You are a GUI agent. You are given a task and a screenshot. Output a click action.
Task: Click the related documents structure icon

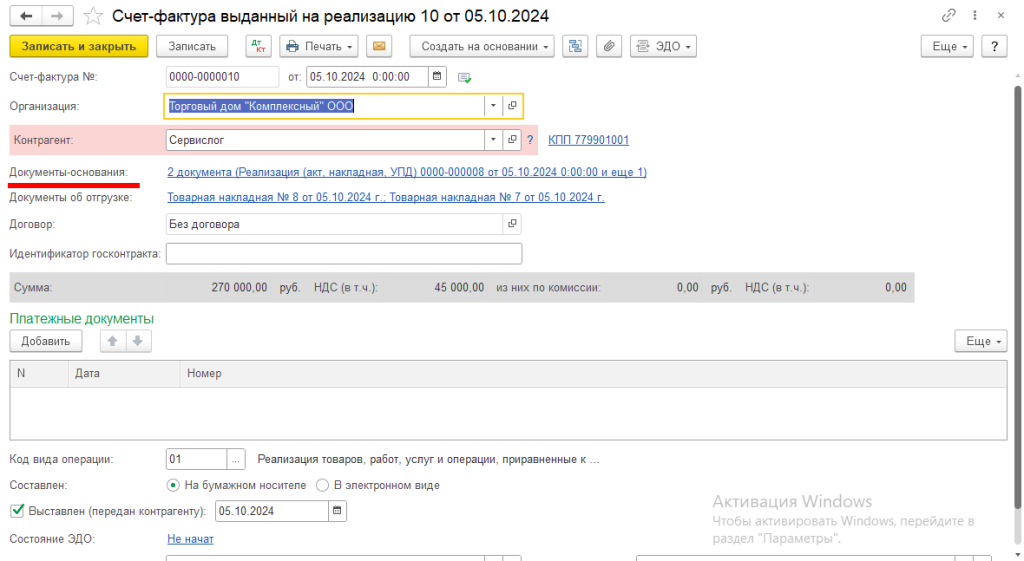coord(575,47)
